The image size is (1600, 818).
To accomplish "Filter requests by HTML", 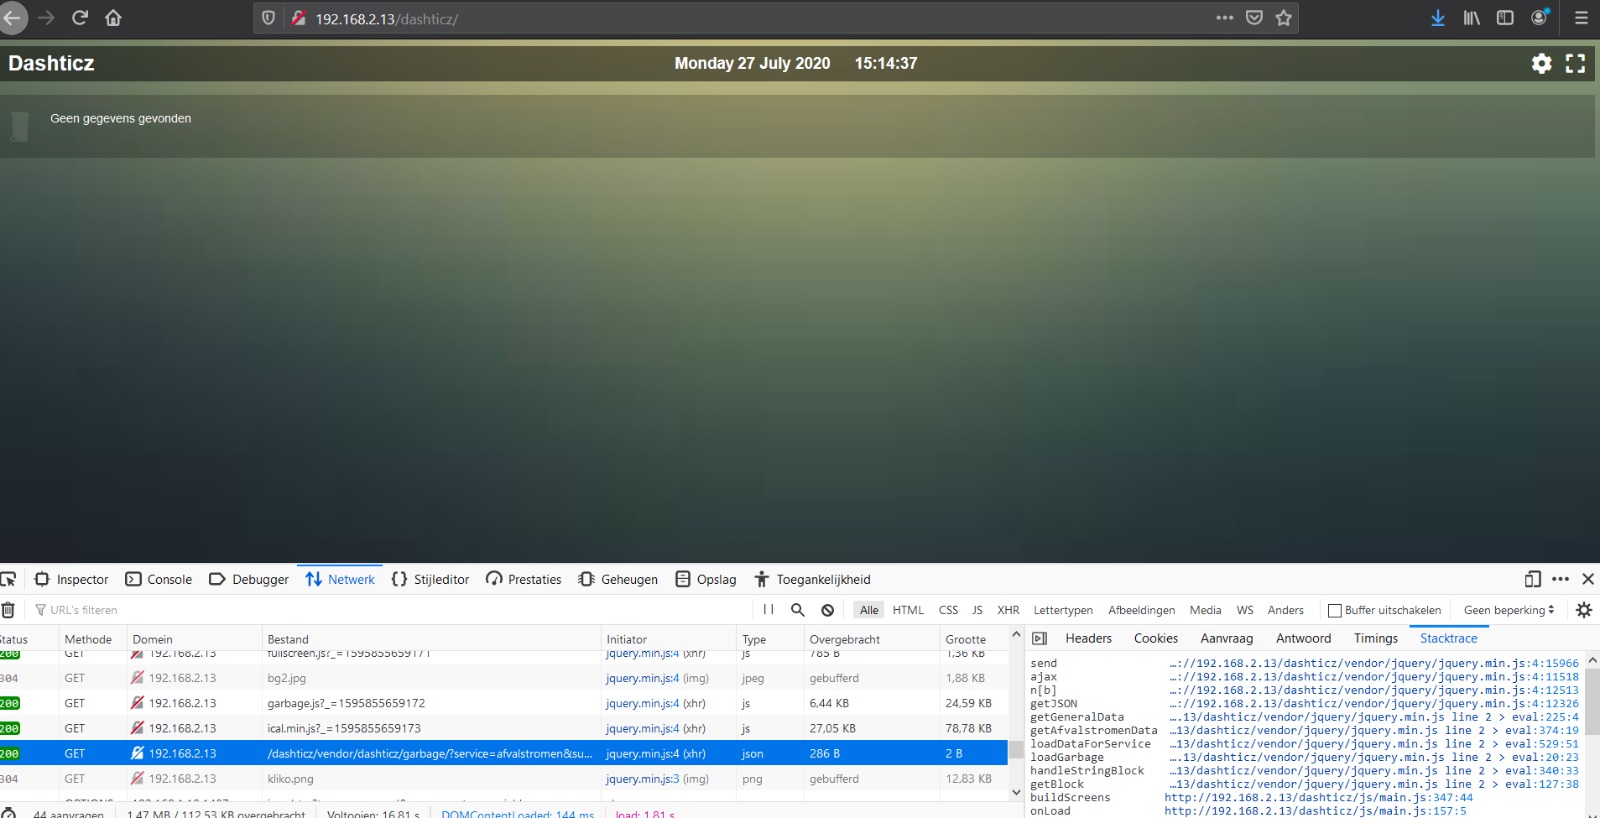I will click(x=908, y=610).
